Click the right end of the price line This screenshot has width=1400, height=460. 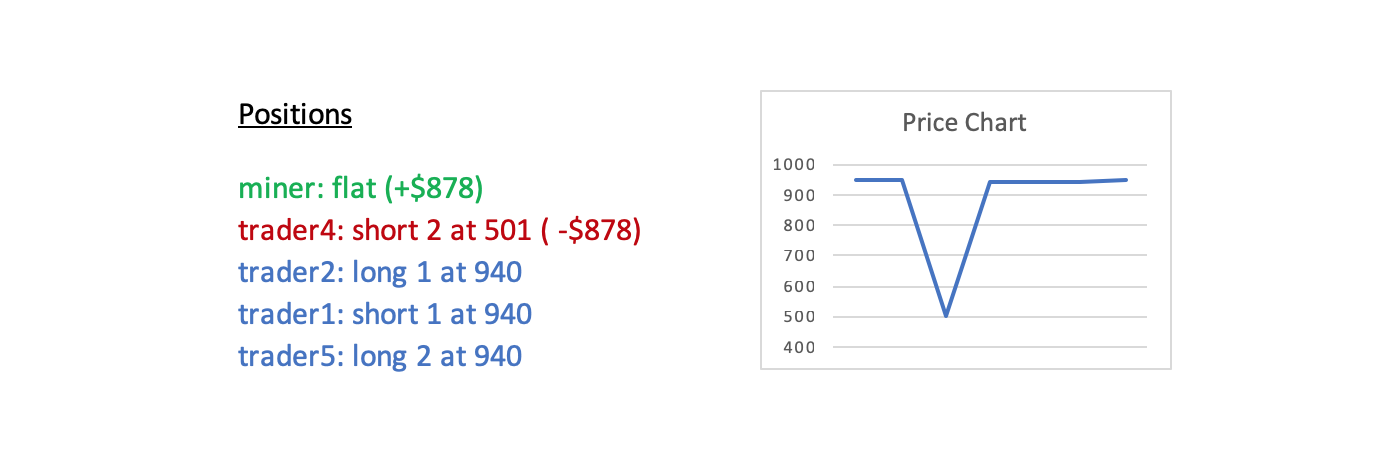click(x=1127, y=180)
